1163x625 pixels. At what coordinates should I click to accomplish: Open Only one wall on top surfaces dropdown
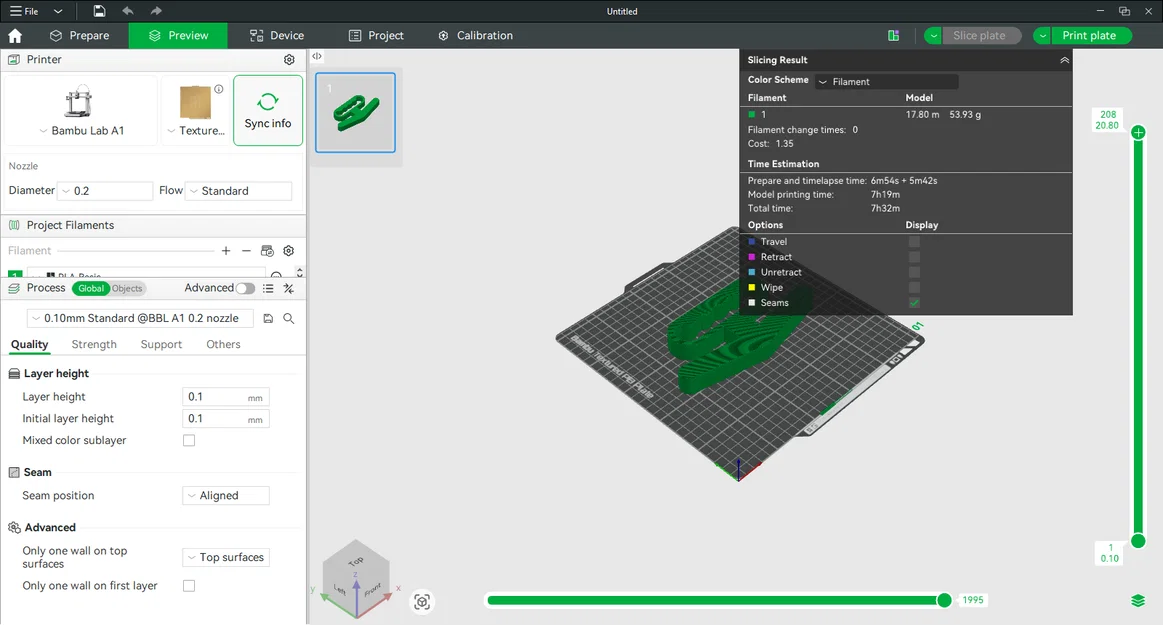coord(225,557)
